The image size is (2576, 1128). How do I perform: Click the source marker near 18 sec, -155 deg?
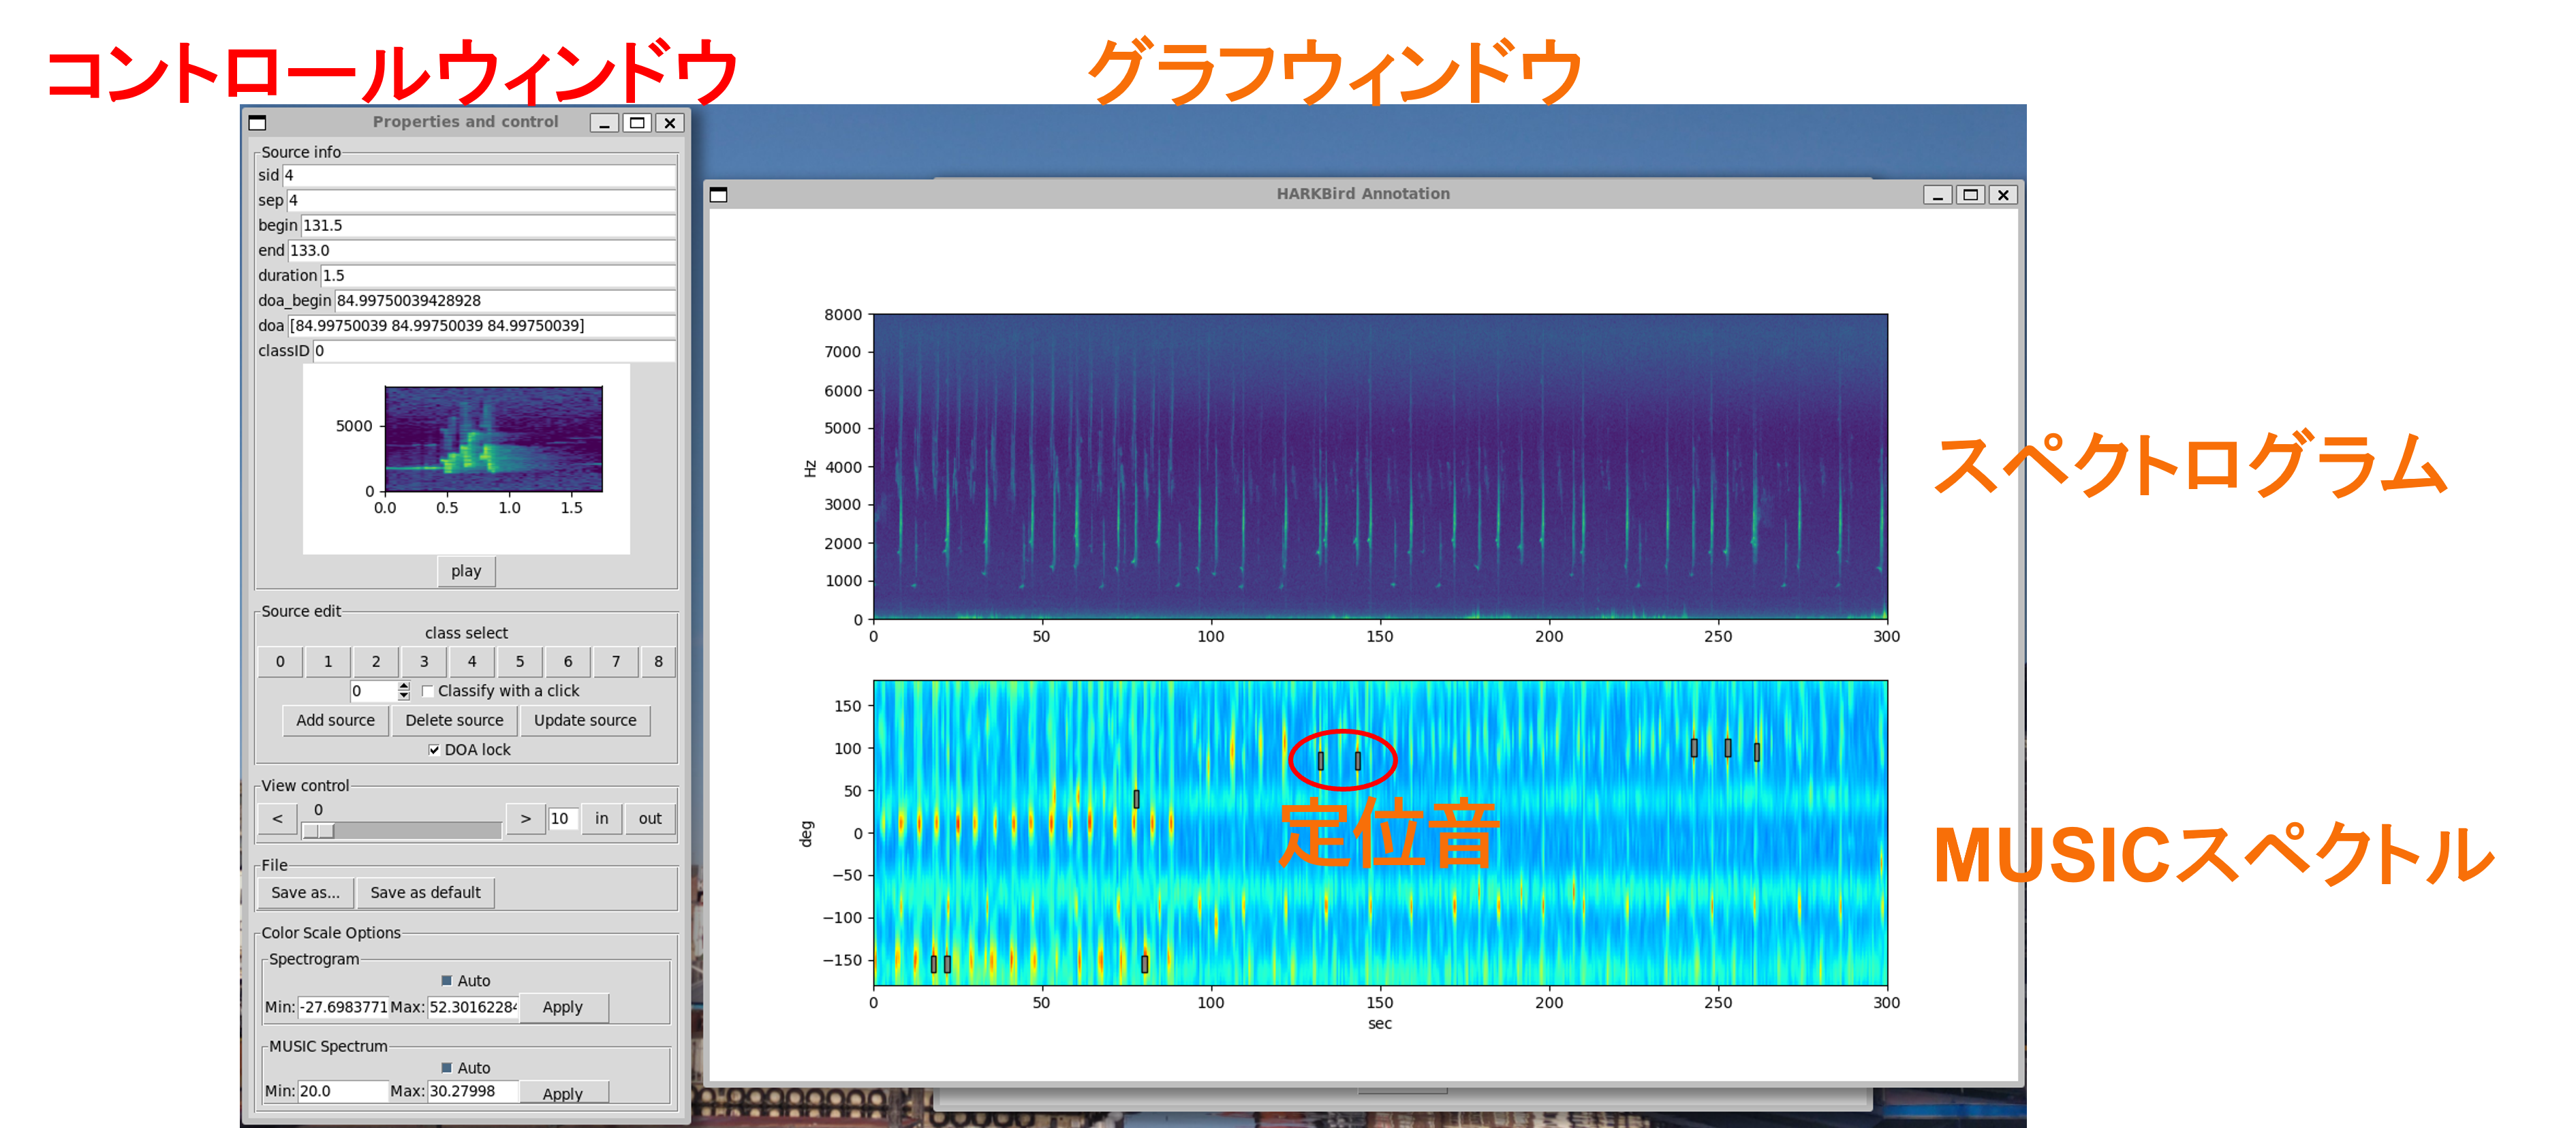coord(934,964)
